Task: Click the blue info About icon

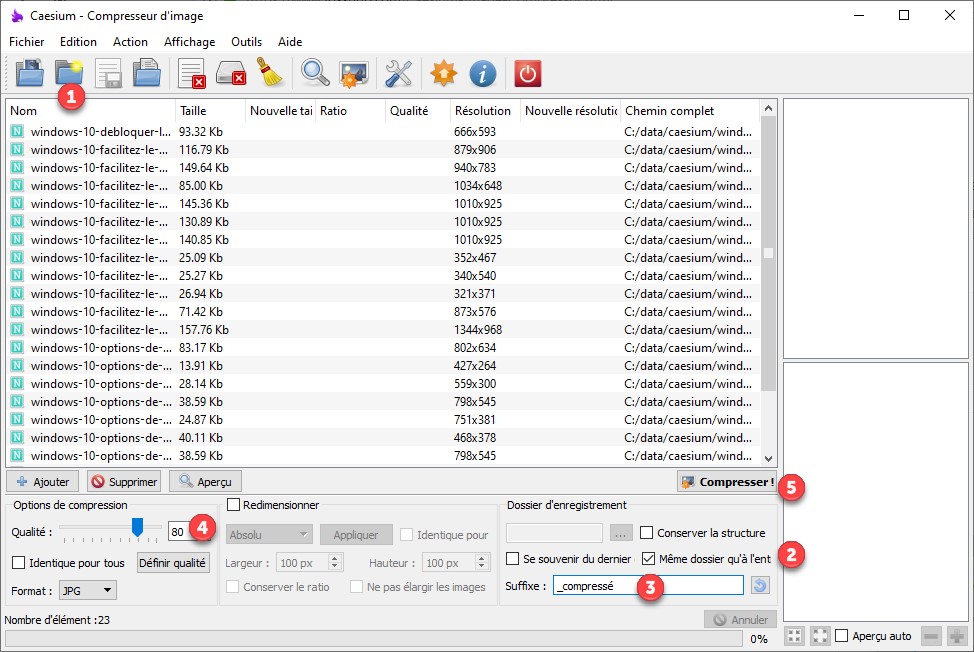Action: tap(483, 73)
